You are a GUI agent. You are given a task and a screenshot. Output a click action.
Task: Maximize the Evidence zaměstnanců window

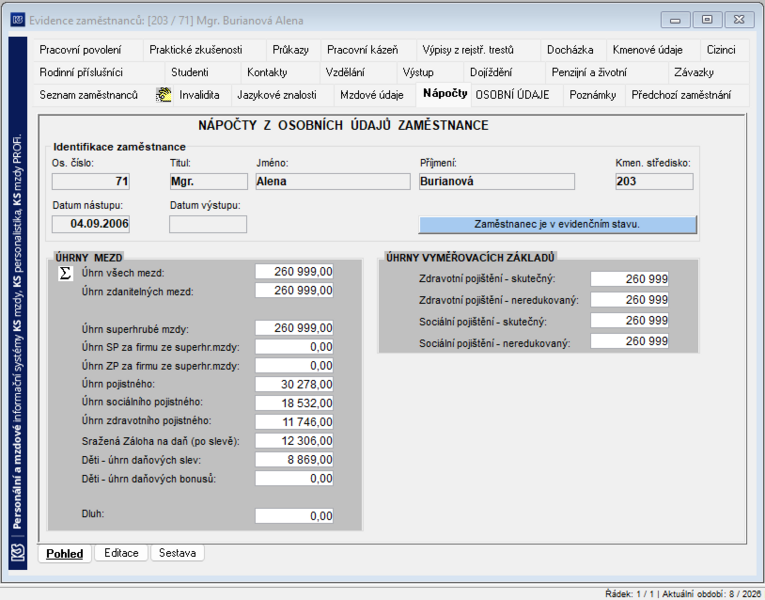(x=707, y=20)
